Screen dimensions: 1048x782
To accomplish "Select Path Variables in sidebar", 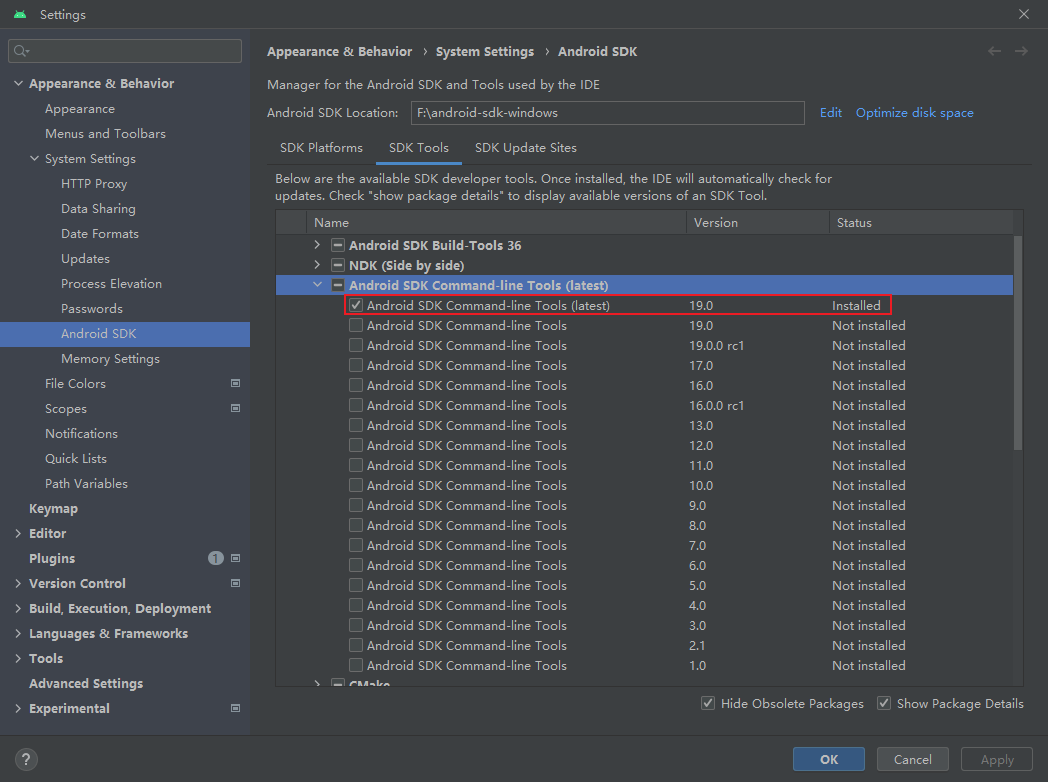I will tap(86, 484).
